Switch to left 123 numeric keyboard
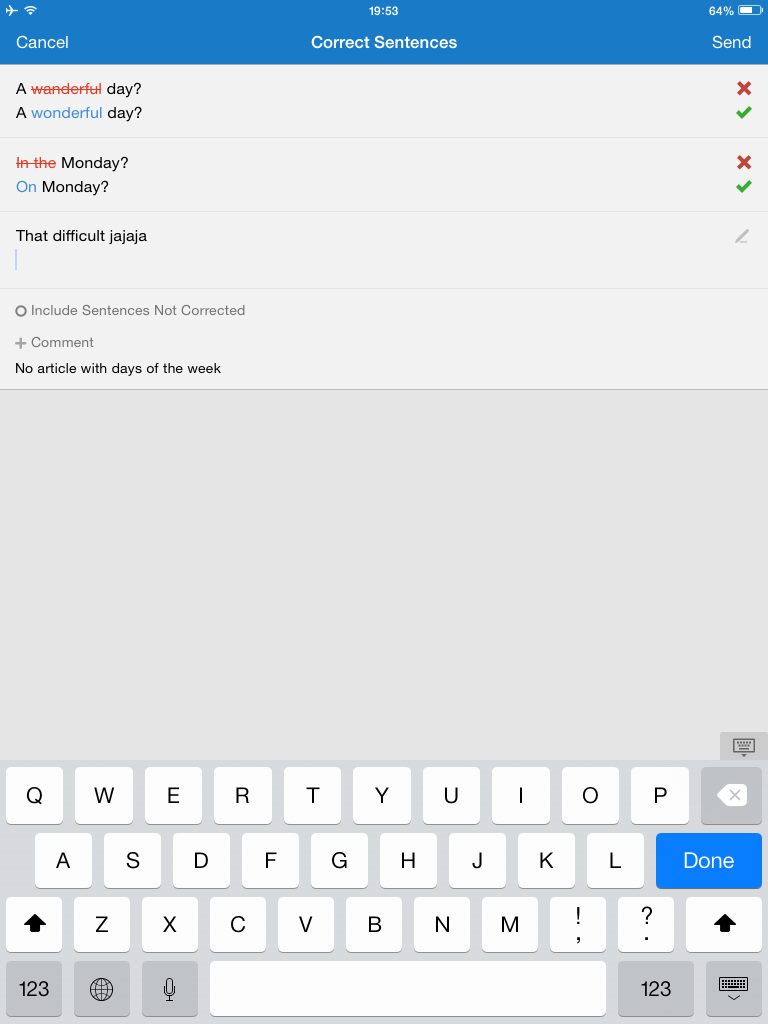 34,989
